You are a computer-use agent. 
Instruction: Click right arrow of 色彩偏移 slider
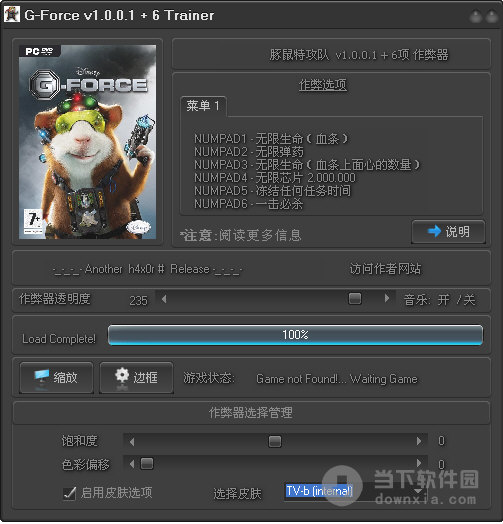pos(419,463)
